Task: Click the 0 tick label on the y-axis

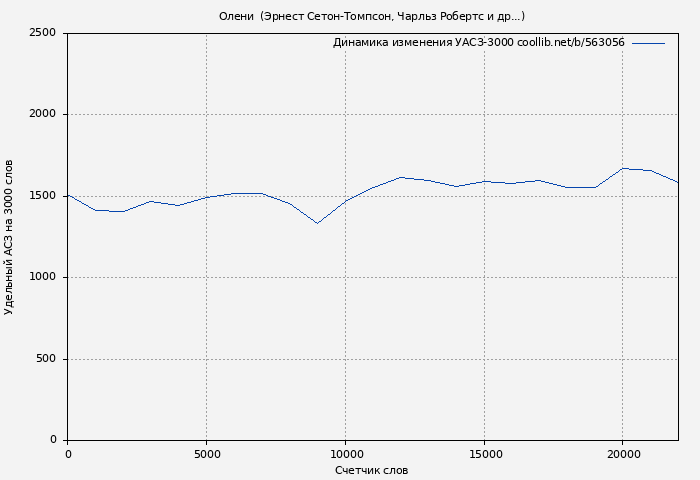Action: pos(53,440)
